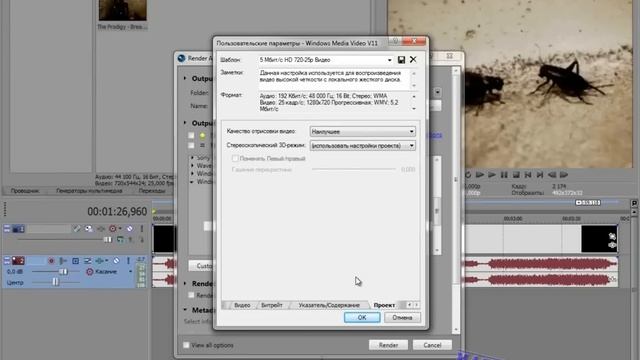Minimize the video track height icon
640x360 pixels.
coord(7,229)
